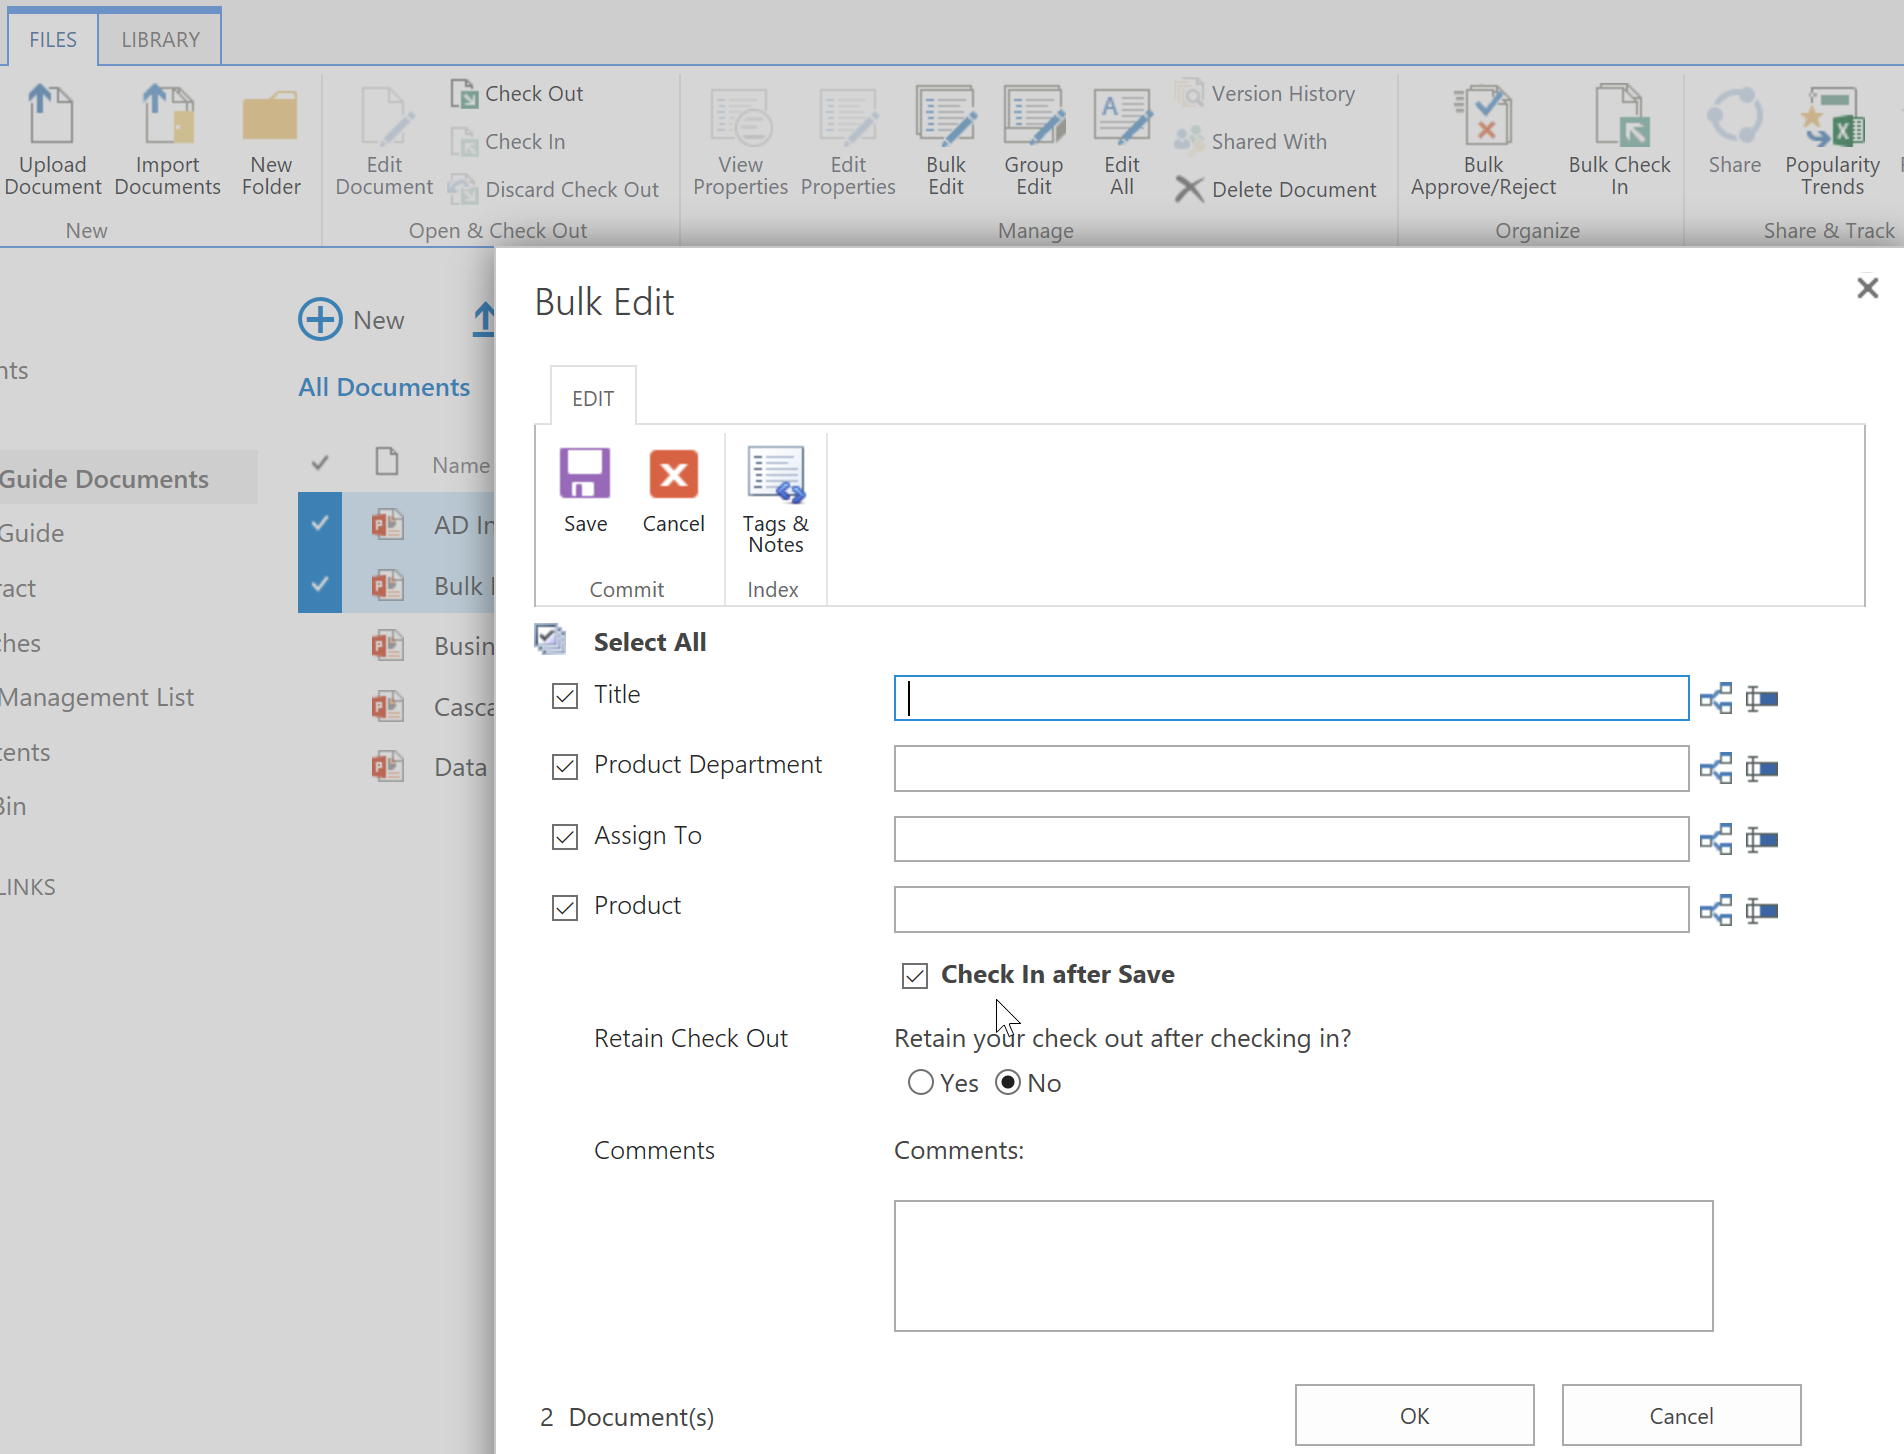Click the Save icon in Bulk Edit ribbon

(x=585, y=473)
